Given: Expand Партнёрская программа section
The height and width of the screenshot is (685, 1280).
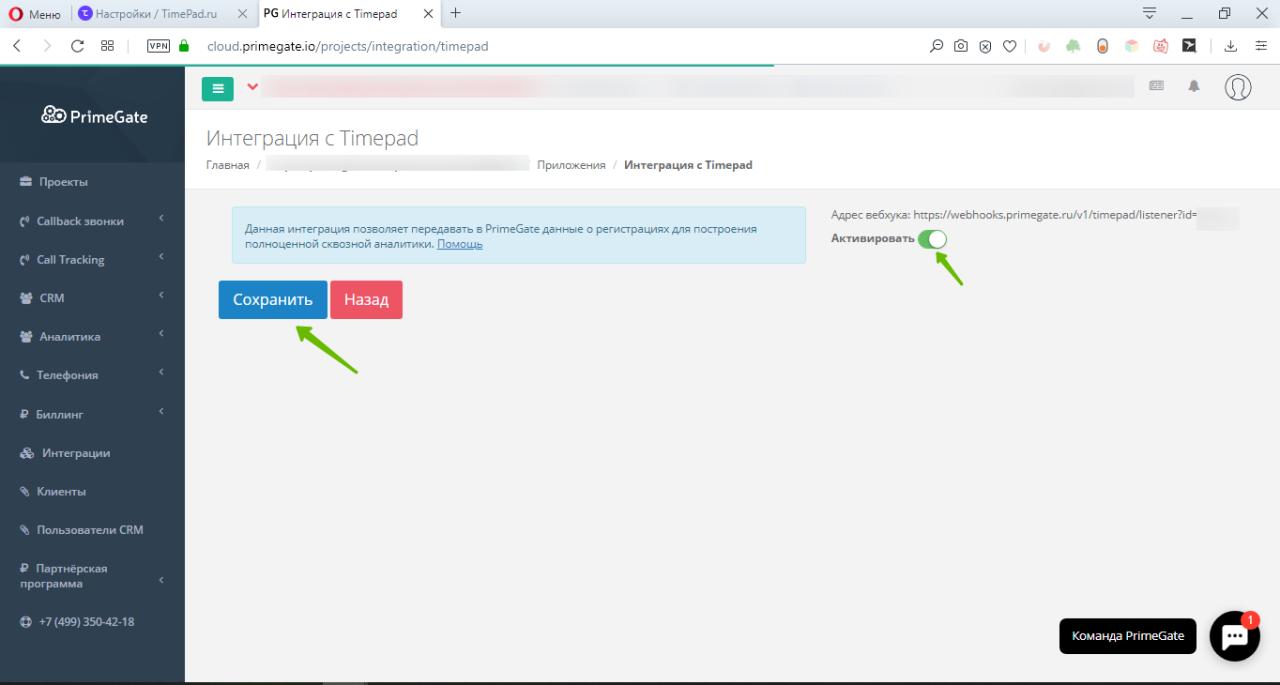Looking at the screenshot, I should pyautogui.click(x=92, y=576).
